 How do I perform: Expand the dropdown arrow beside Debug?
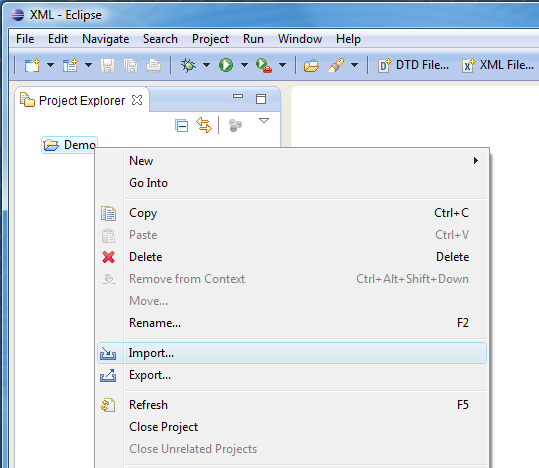coord(206,65)
